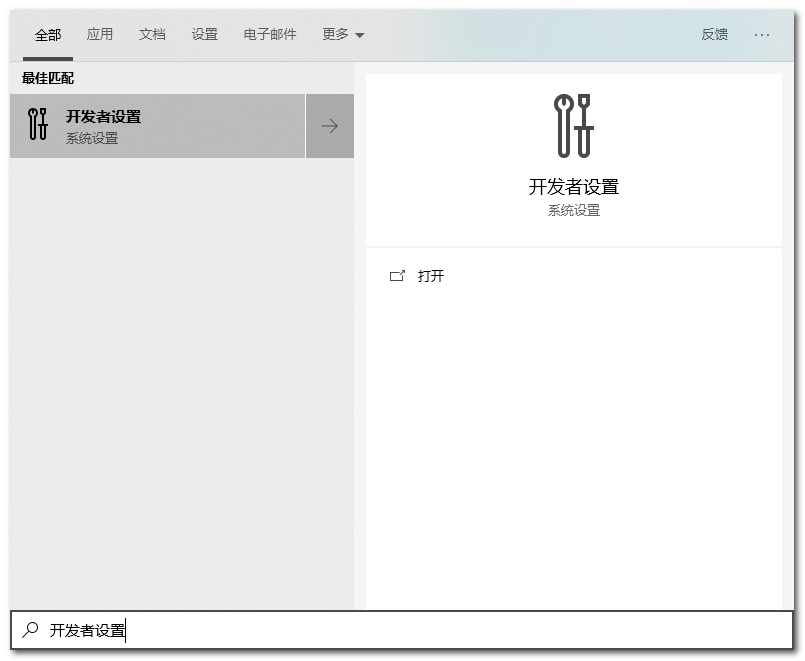Image resolution: width=805 pixels, height=661 pixels.
Task: Switch to the 应用 tab
Action: pos(100,34)
